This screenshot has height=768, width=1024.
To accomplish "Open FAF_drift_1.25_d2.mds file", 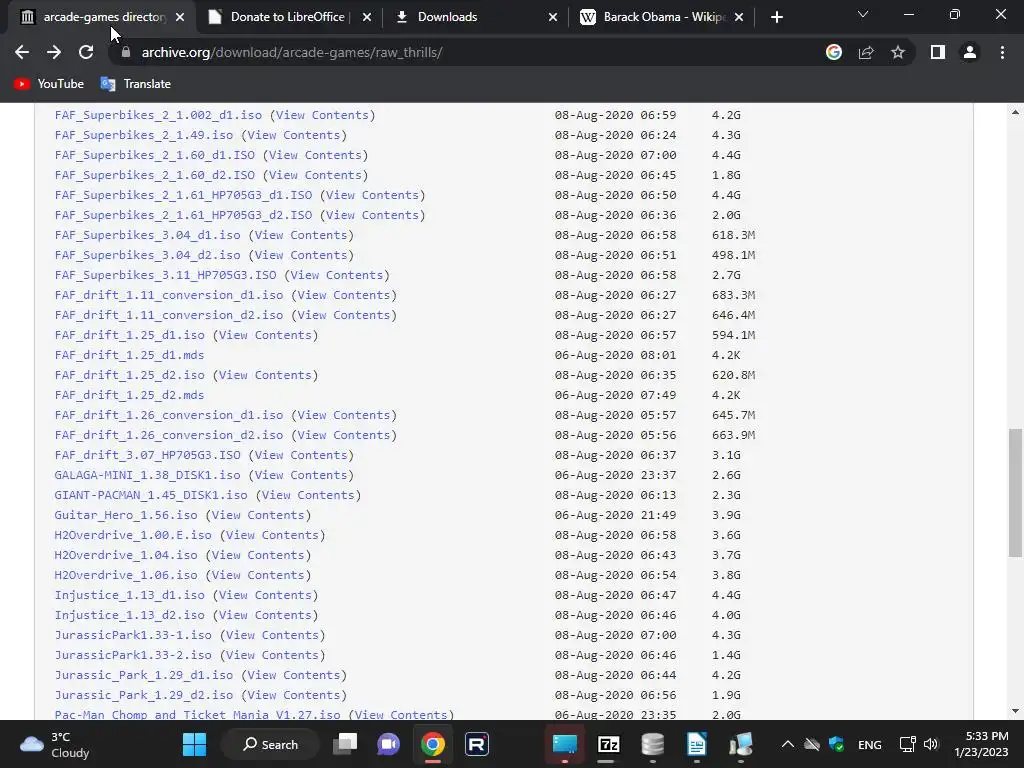I will click(x=129, y=395).
